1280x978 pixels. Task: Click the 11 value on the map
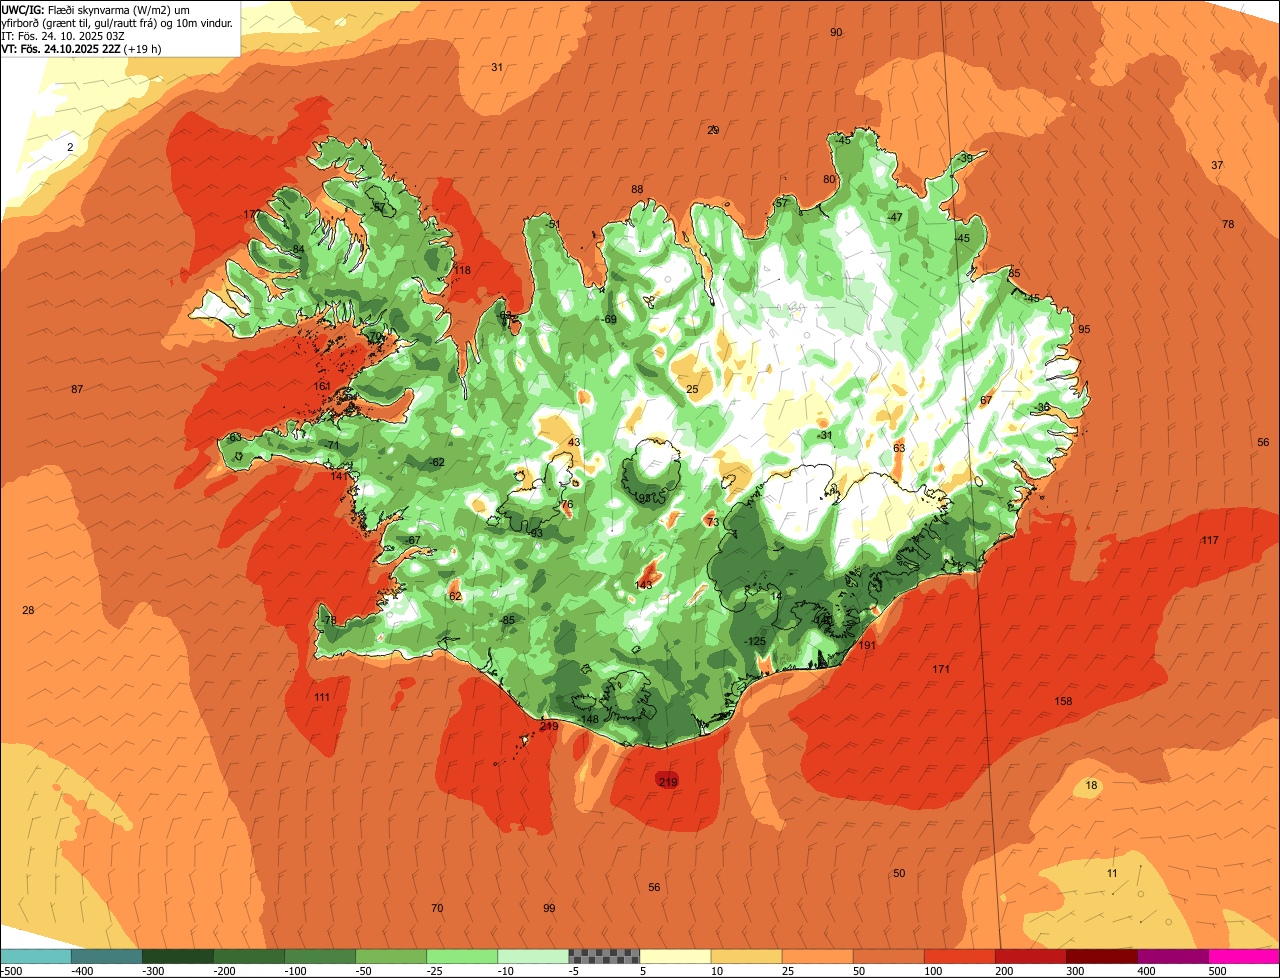click(x=1112, y=874)
